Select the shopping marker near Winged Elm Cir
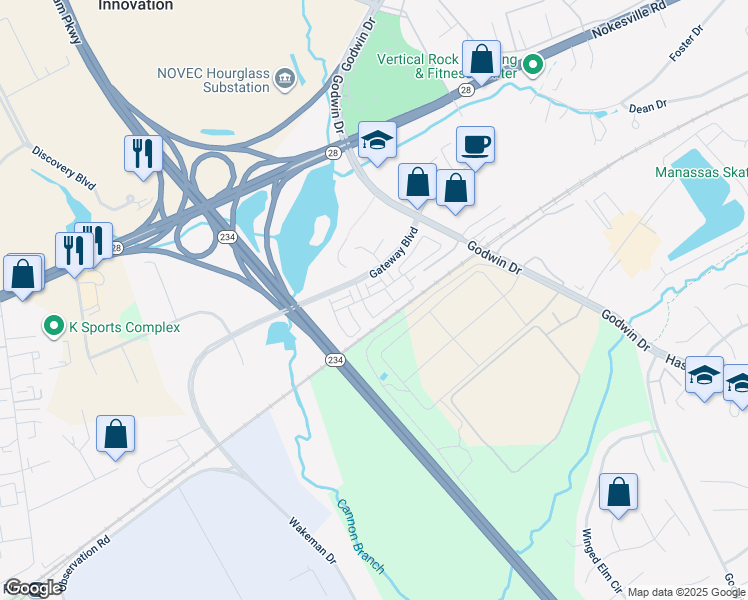 pos(618,493)
